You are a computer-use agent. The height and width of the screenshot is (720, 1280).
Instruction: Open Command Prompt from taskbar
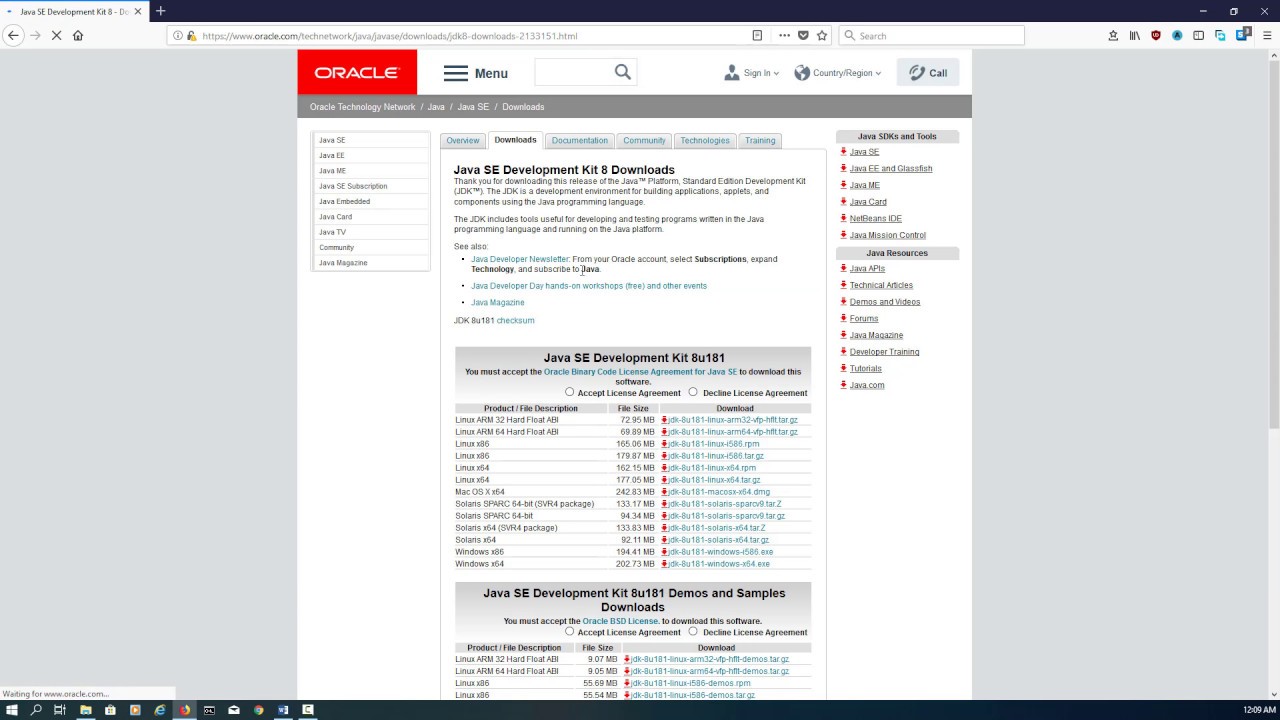pos(209,710)
